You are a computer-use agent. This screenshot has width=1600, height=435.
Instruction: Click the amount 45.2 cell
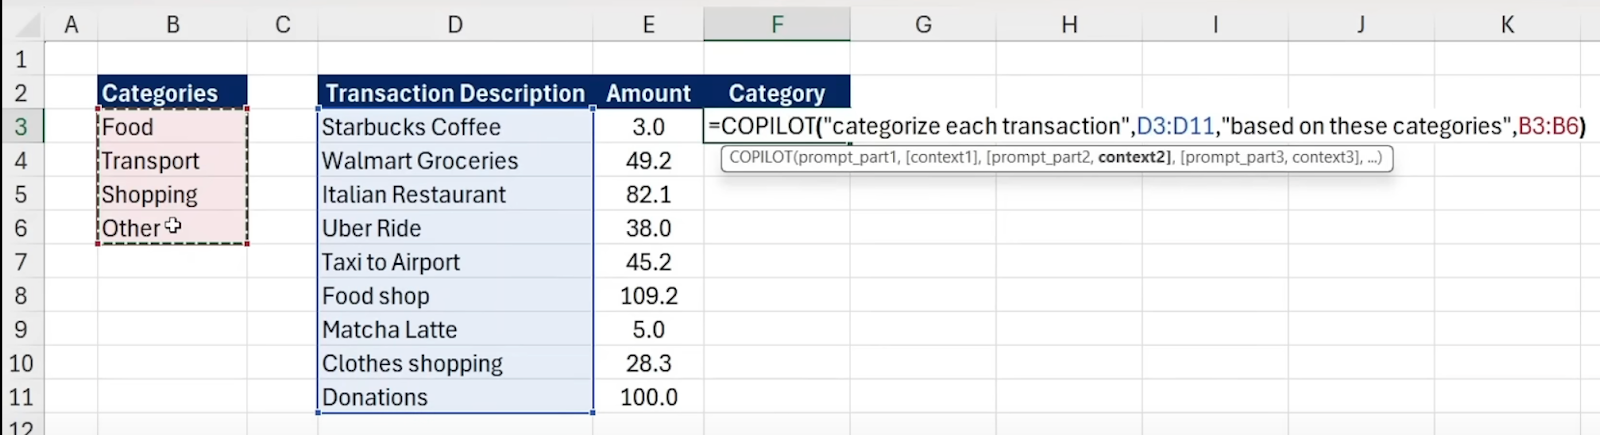tap(648, 262)
